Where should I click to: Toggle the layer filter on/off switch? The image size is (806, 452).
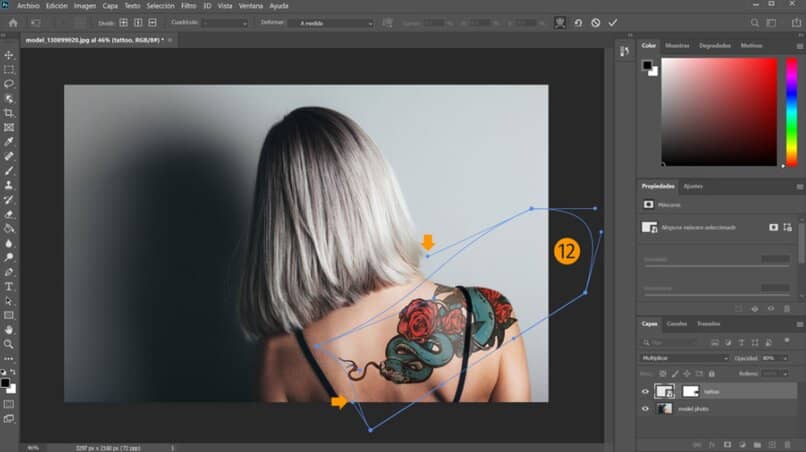(786, 340)
